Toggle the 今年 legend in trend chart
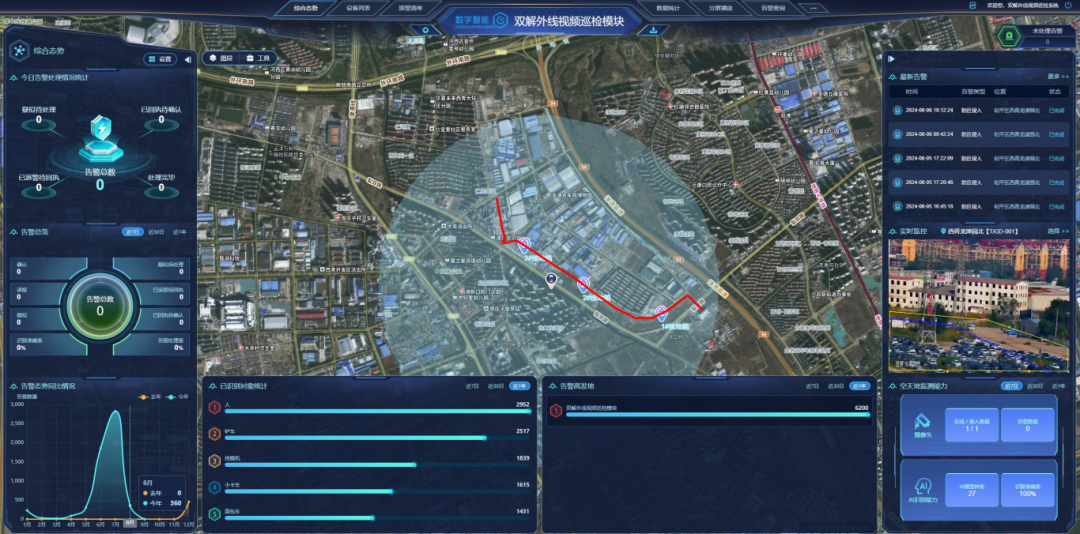 176,397
